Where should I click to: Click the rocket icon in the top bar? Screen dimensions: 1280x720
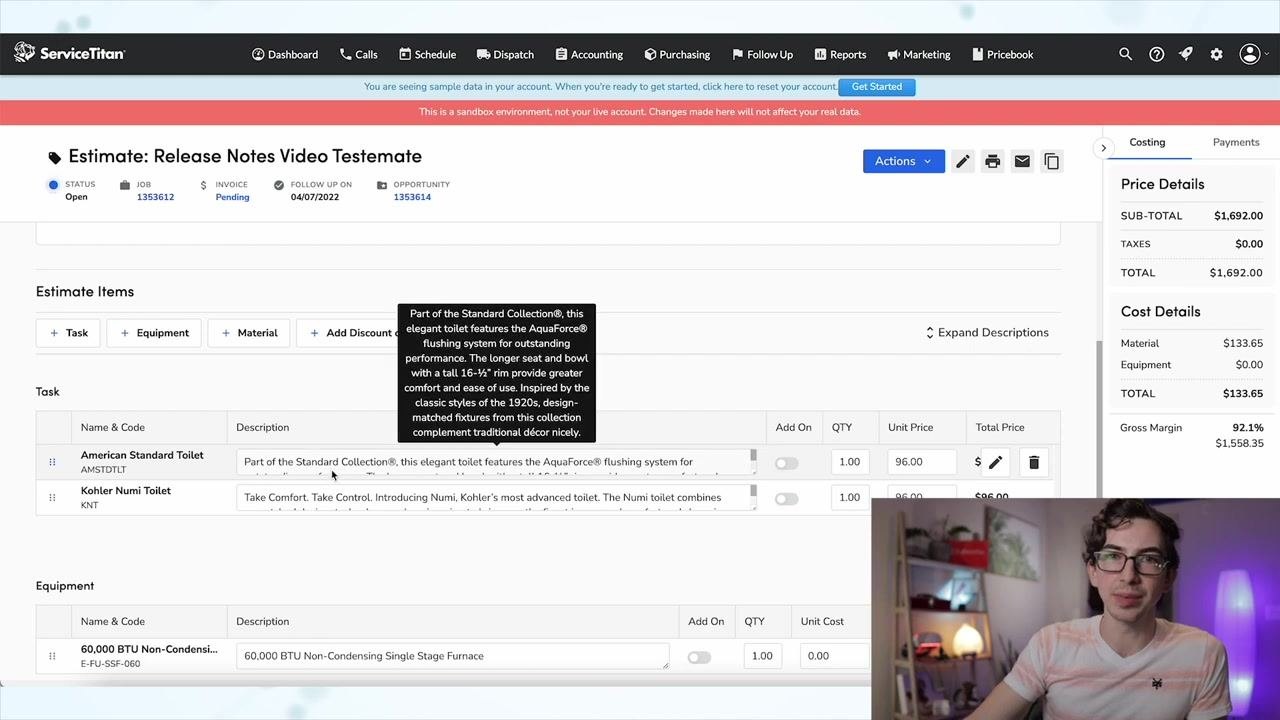(1186, 54)
